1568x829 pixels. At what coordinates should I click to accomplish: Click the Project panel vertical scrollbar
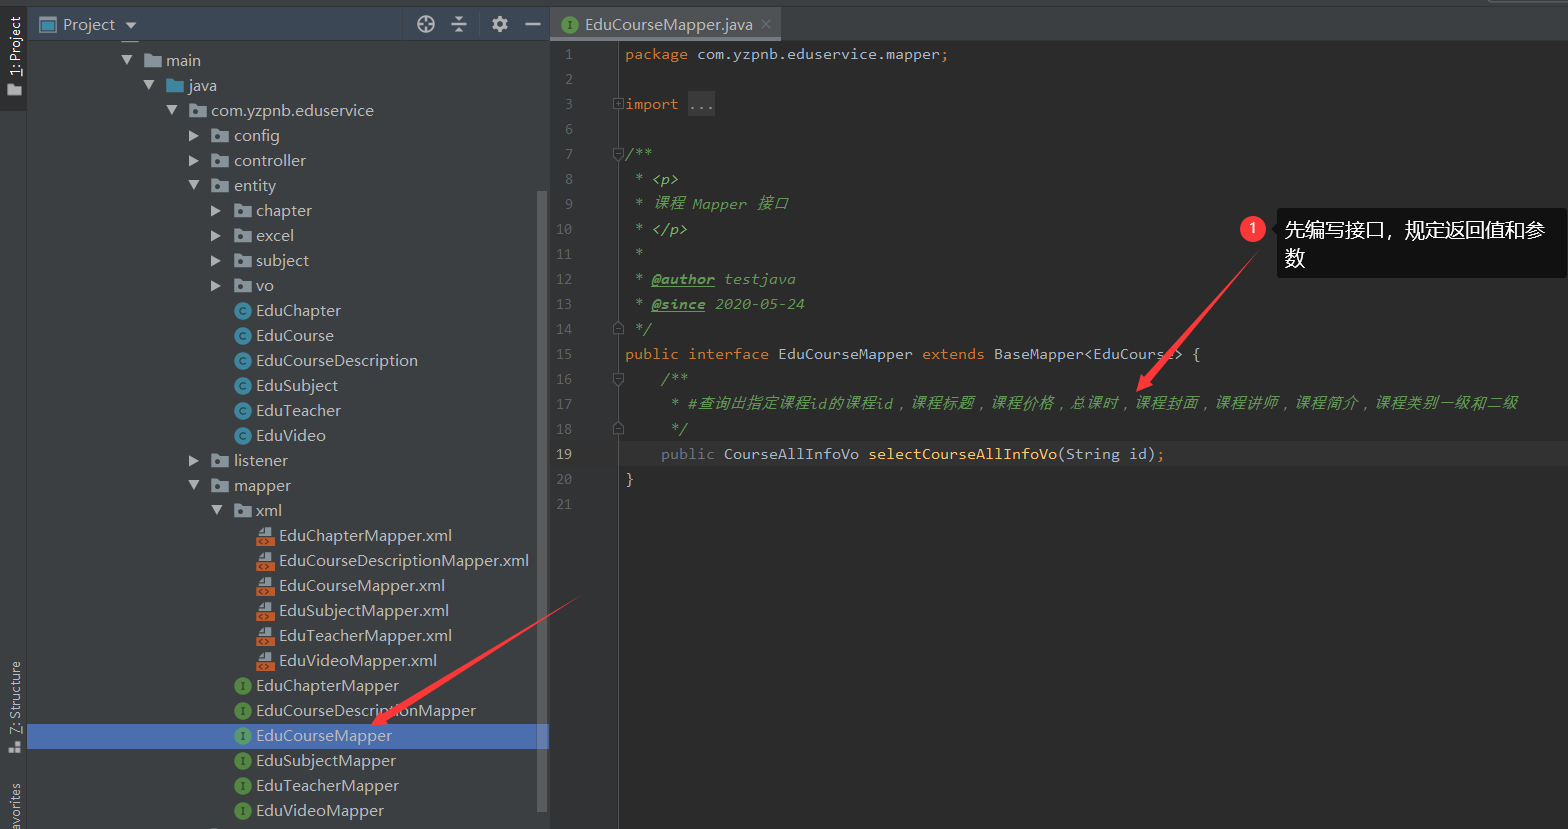coord(542,500)
